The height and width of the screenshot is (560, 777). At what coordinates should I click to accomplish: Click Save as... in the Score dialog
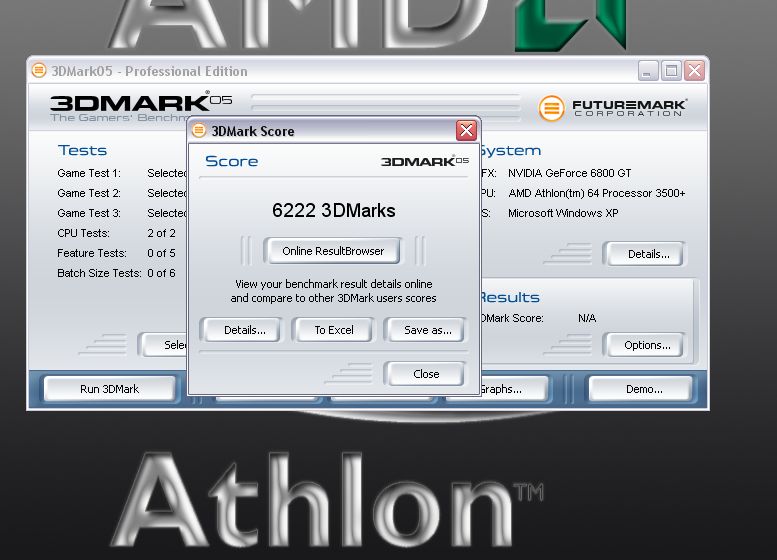427,330
